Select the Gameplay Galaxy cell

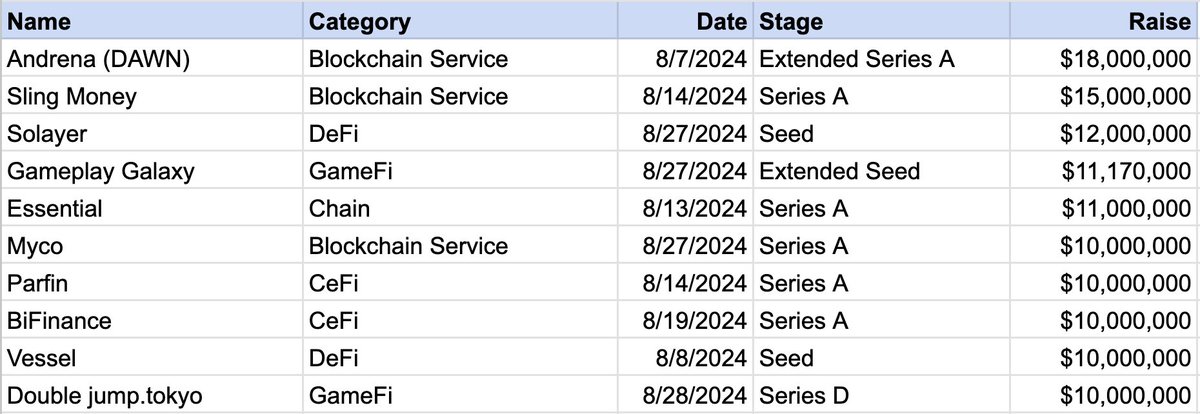coord(152,171)
